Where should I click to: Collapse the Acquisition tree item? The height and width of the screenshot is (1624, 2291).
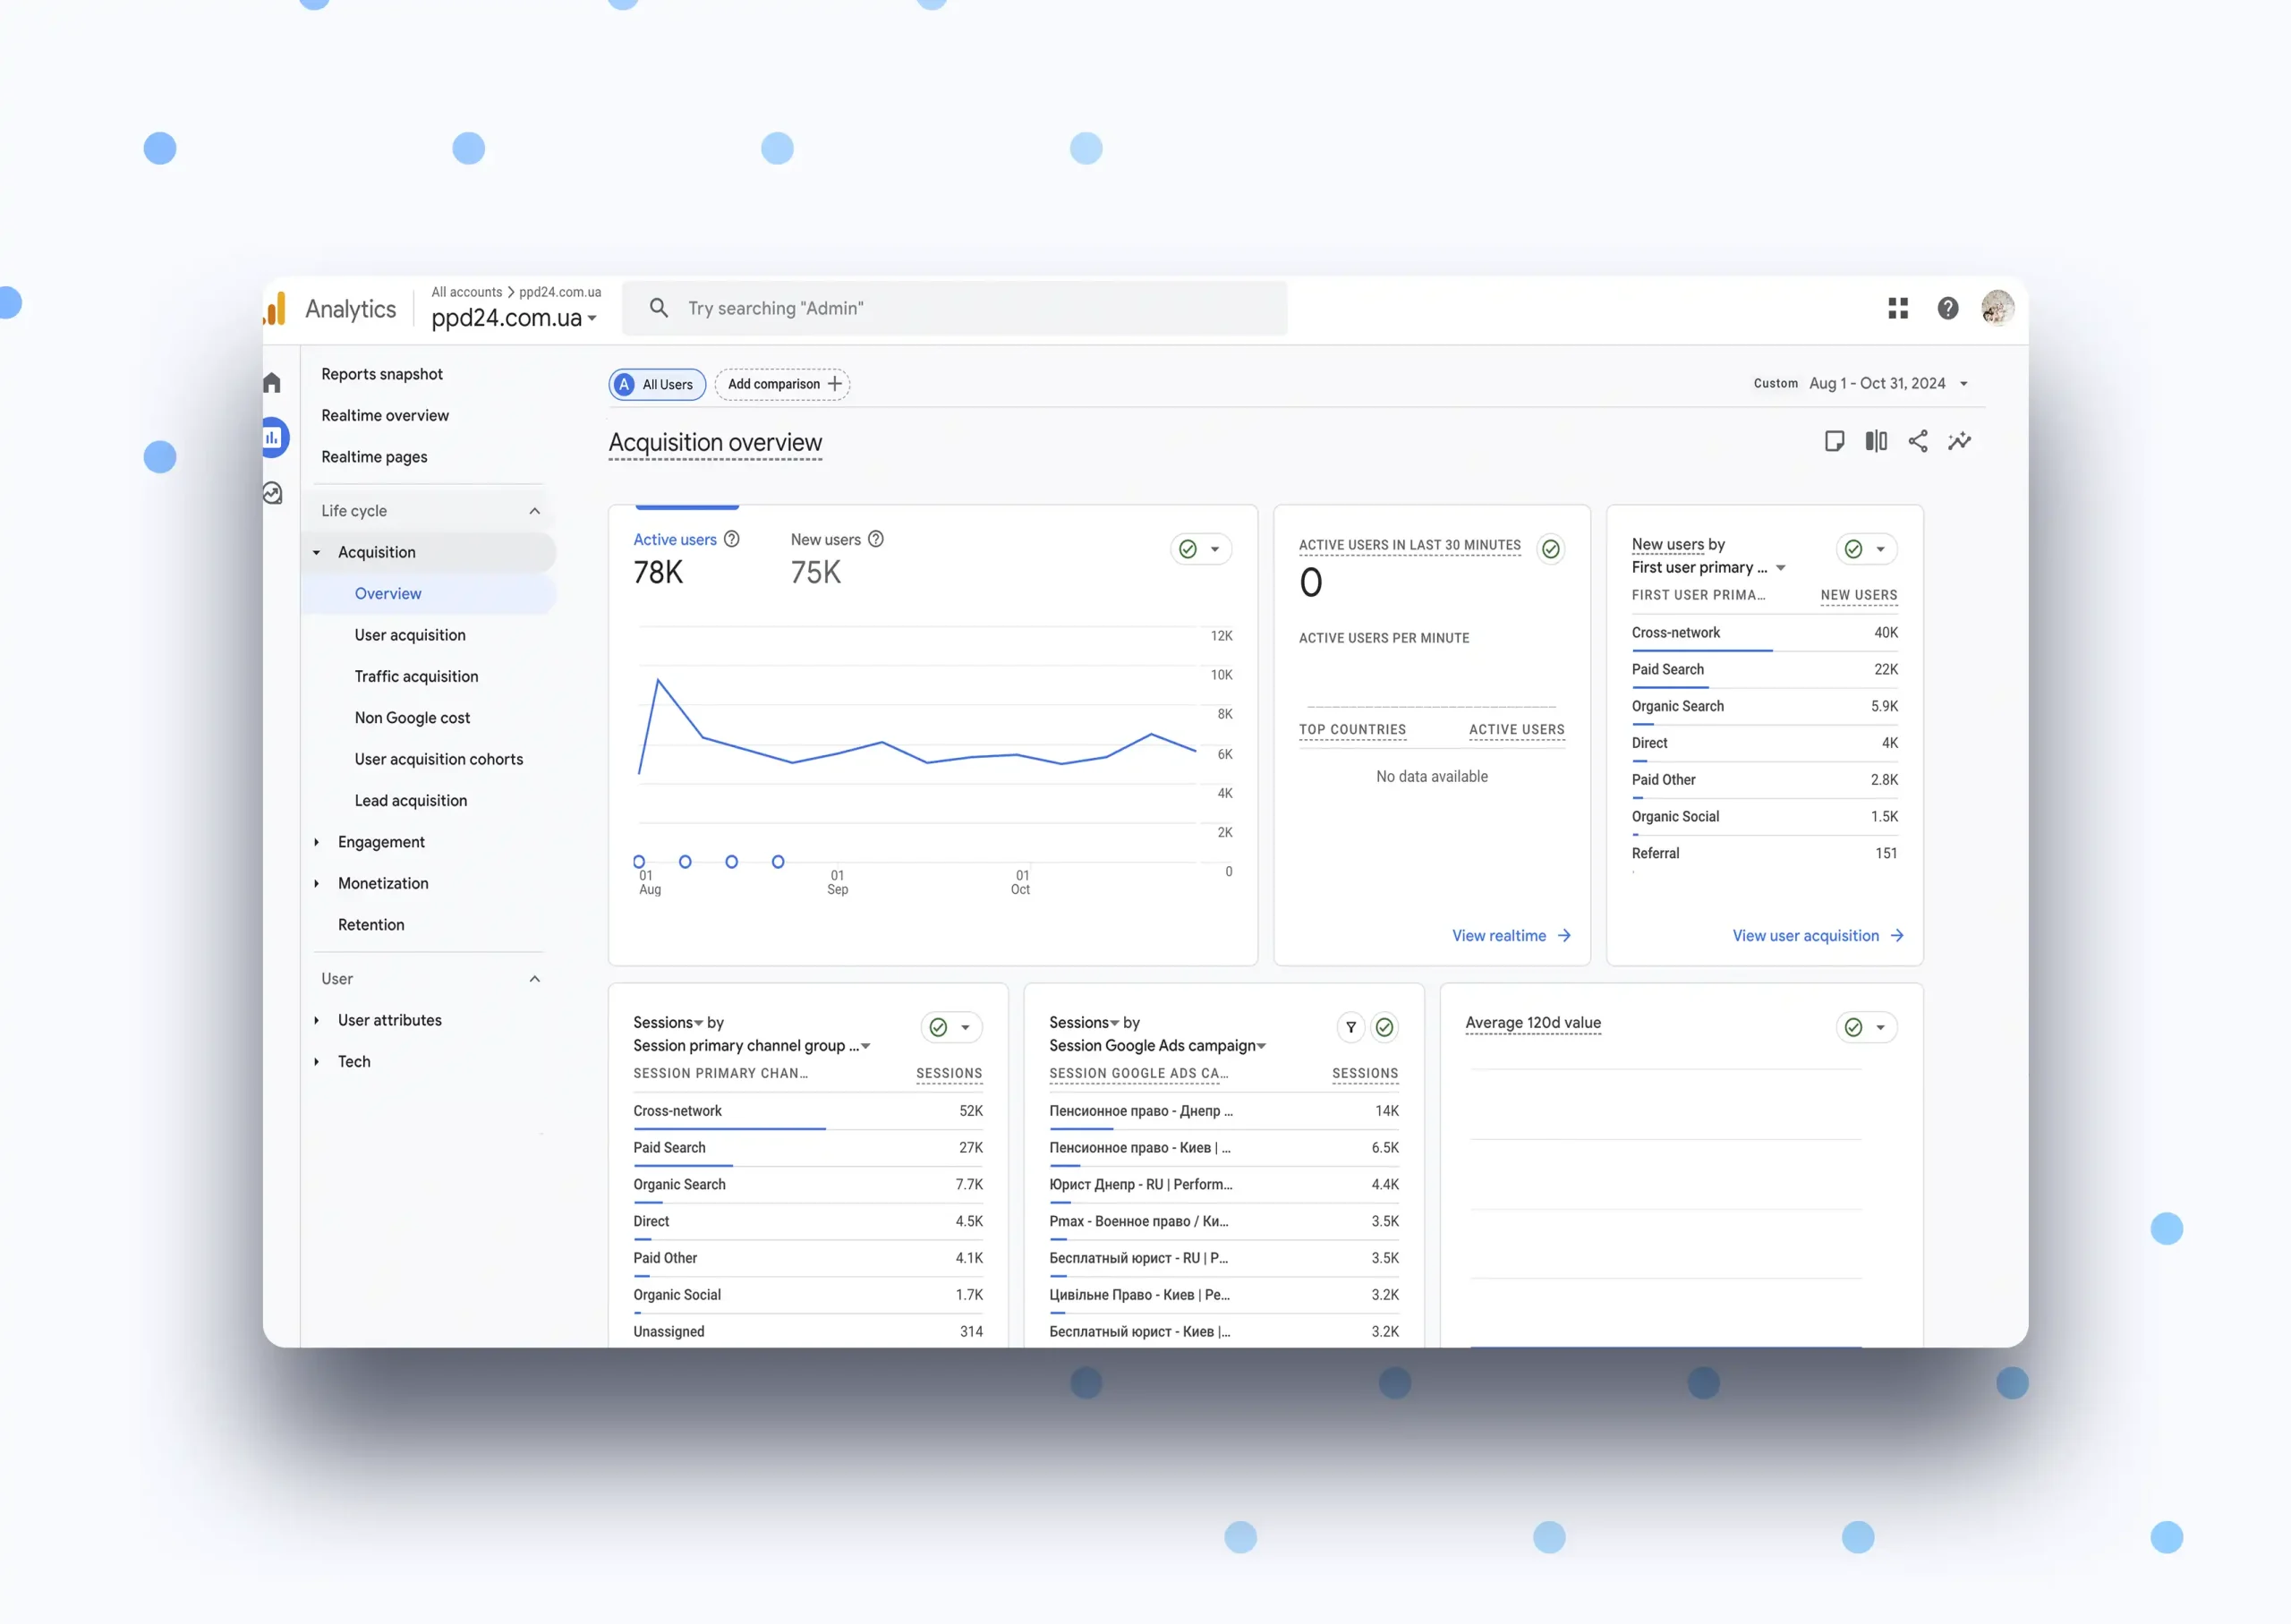316,552
